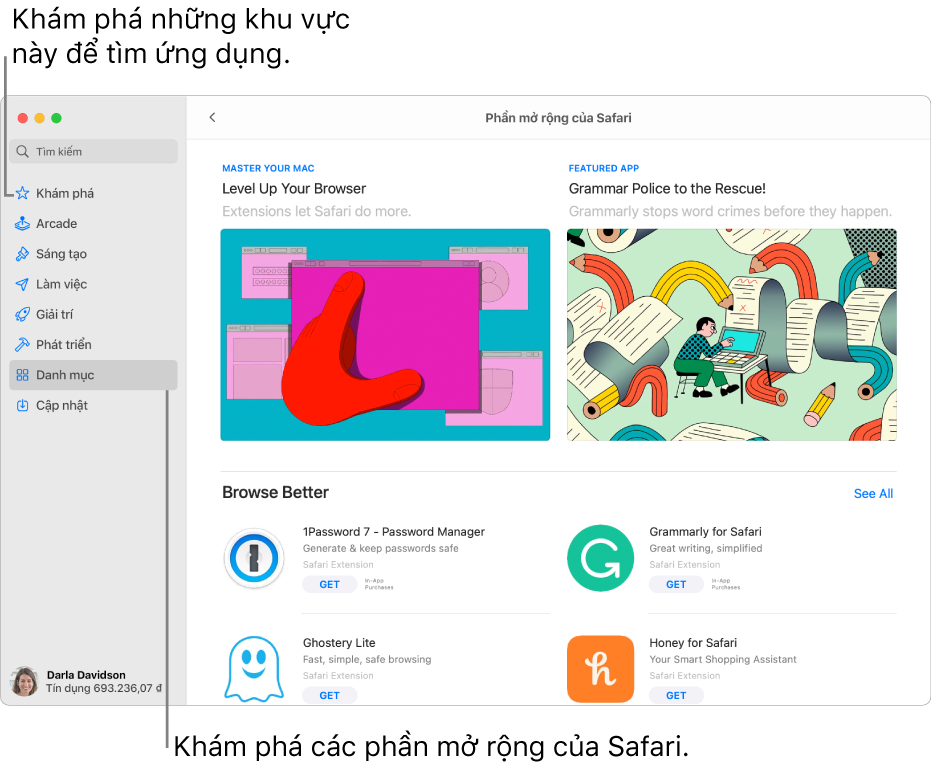
Task: Open Level Up Your Browser story title
Action: tap(294, 188)
